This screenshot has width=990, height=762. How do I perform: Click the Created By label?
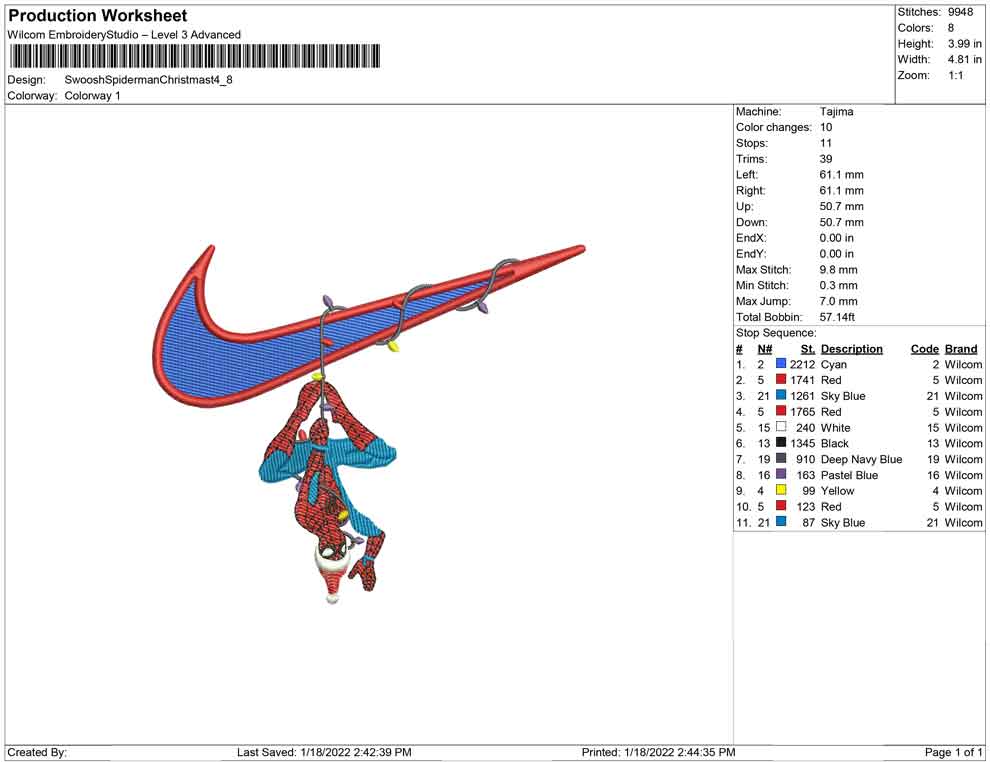click(37, 752)
